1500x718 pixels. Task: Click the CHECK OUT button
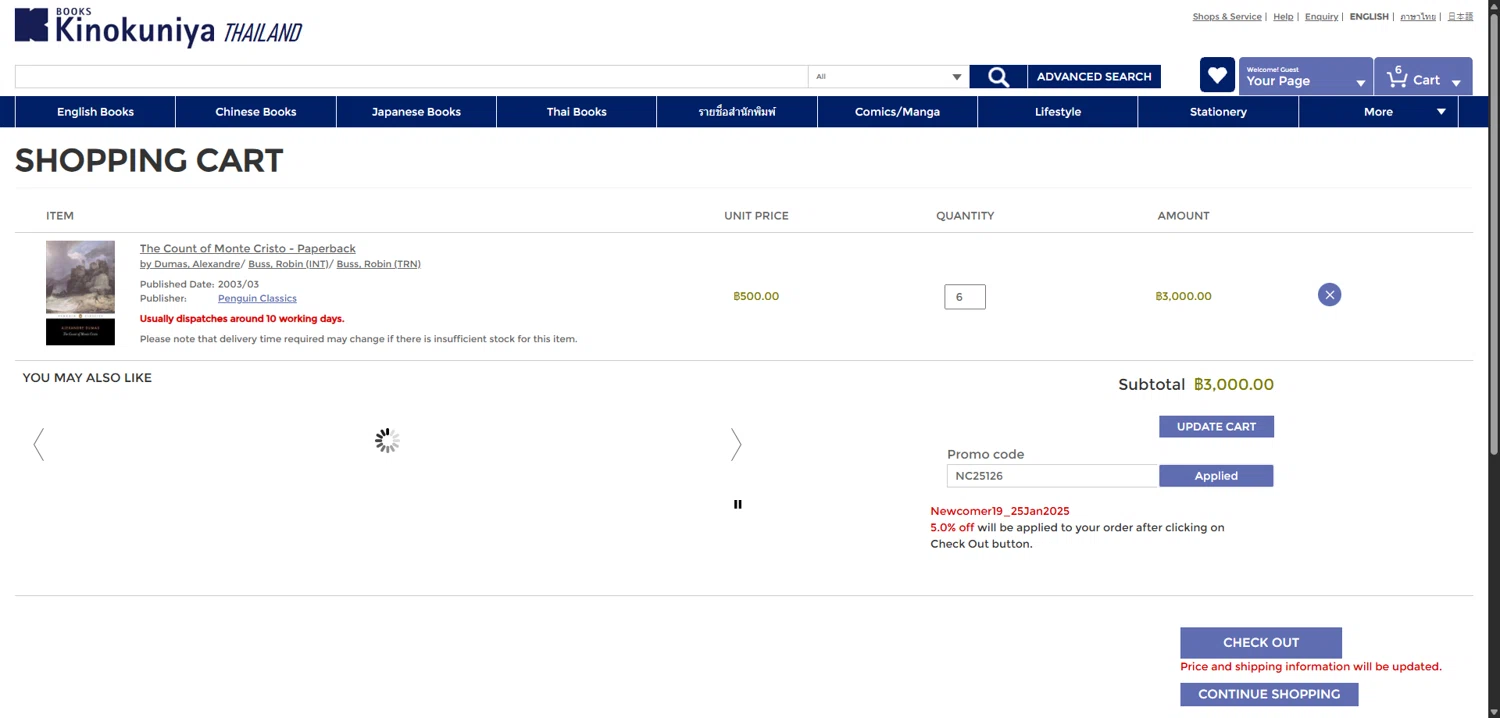[1261, 643]
